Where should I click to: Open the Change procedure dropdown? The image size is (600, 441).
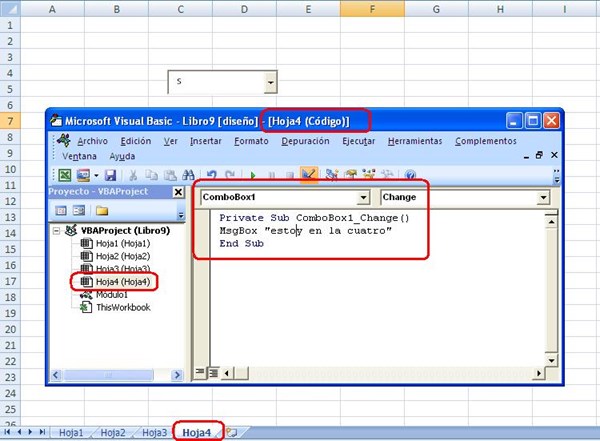click(543, 198)
